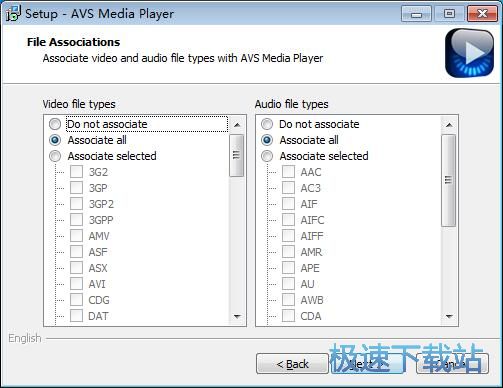The width and height of the screenshot is (503, 388).
Task: Click the 'English' language label
Action: point(25,338)
